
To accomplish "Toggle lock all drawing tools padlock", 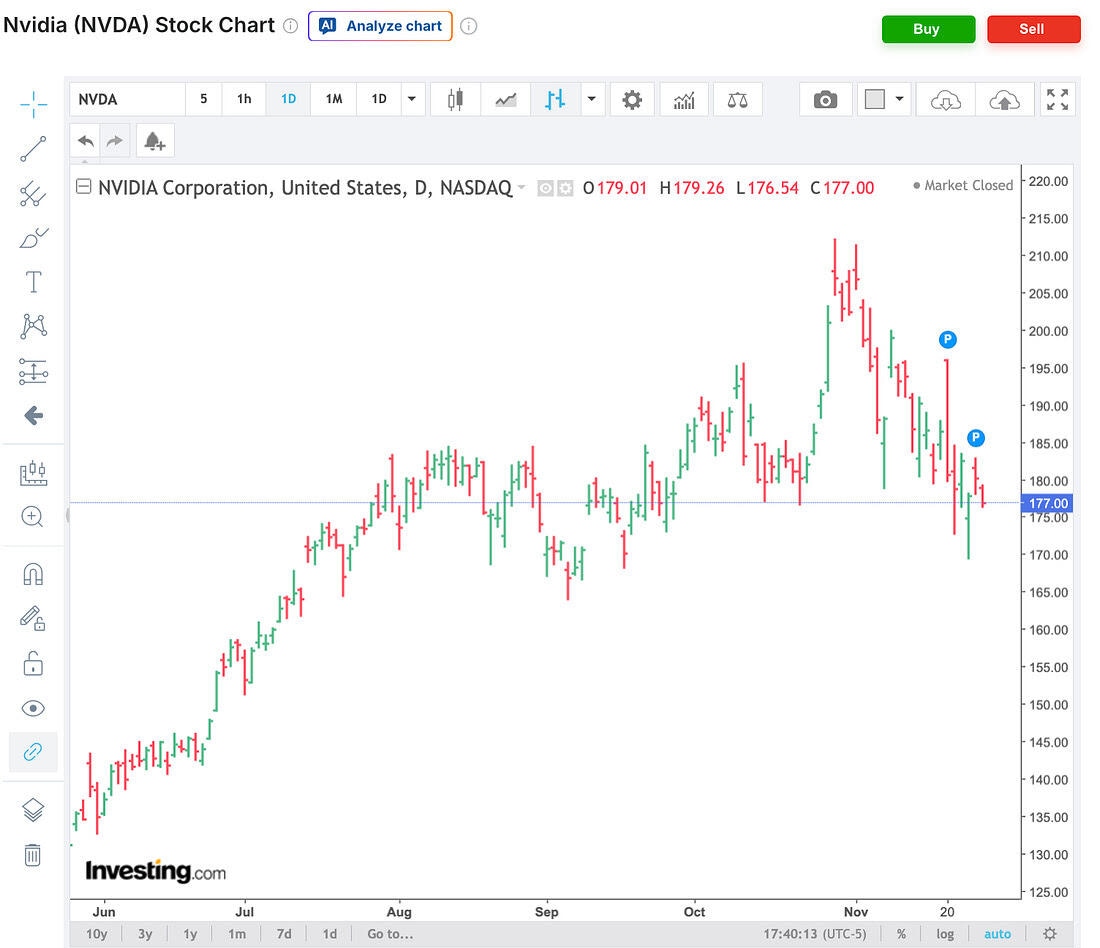I will (33, 664).
